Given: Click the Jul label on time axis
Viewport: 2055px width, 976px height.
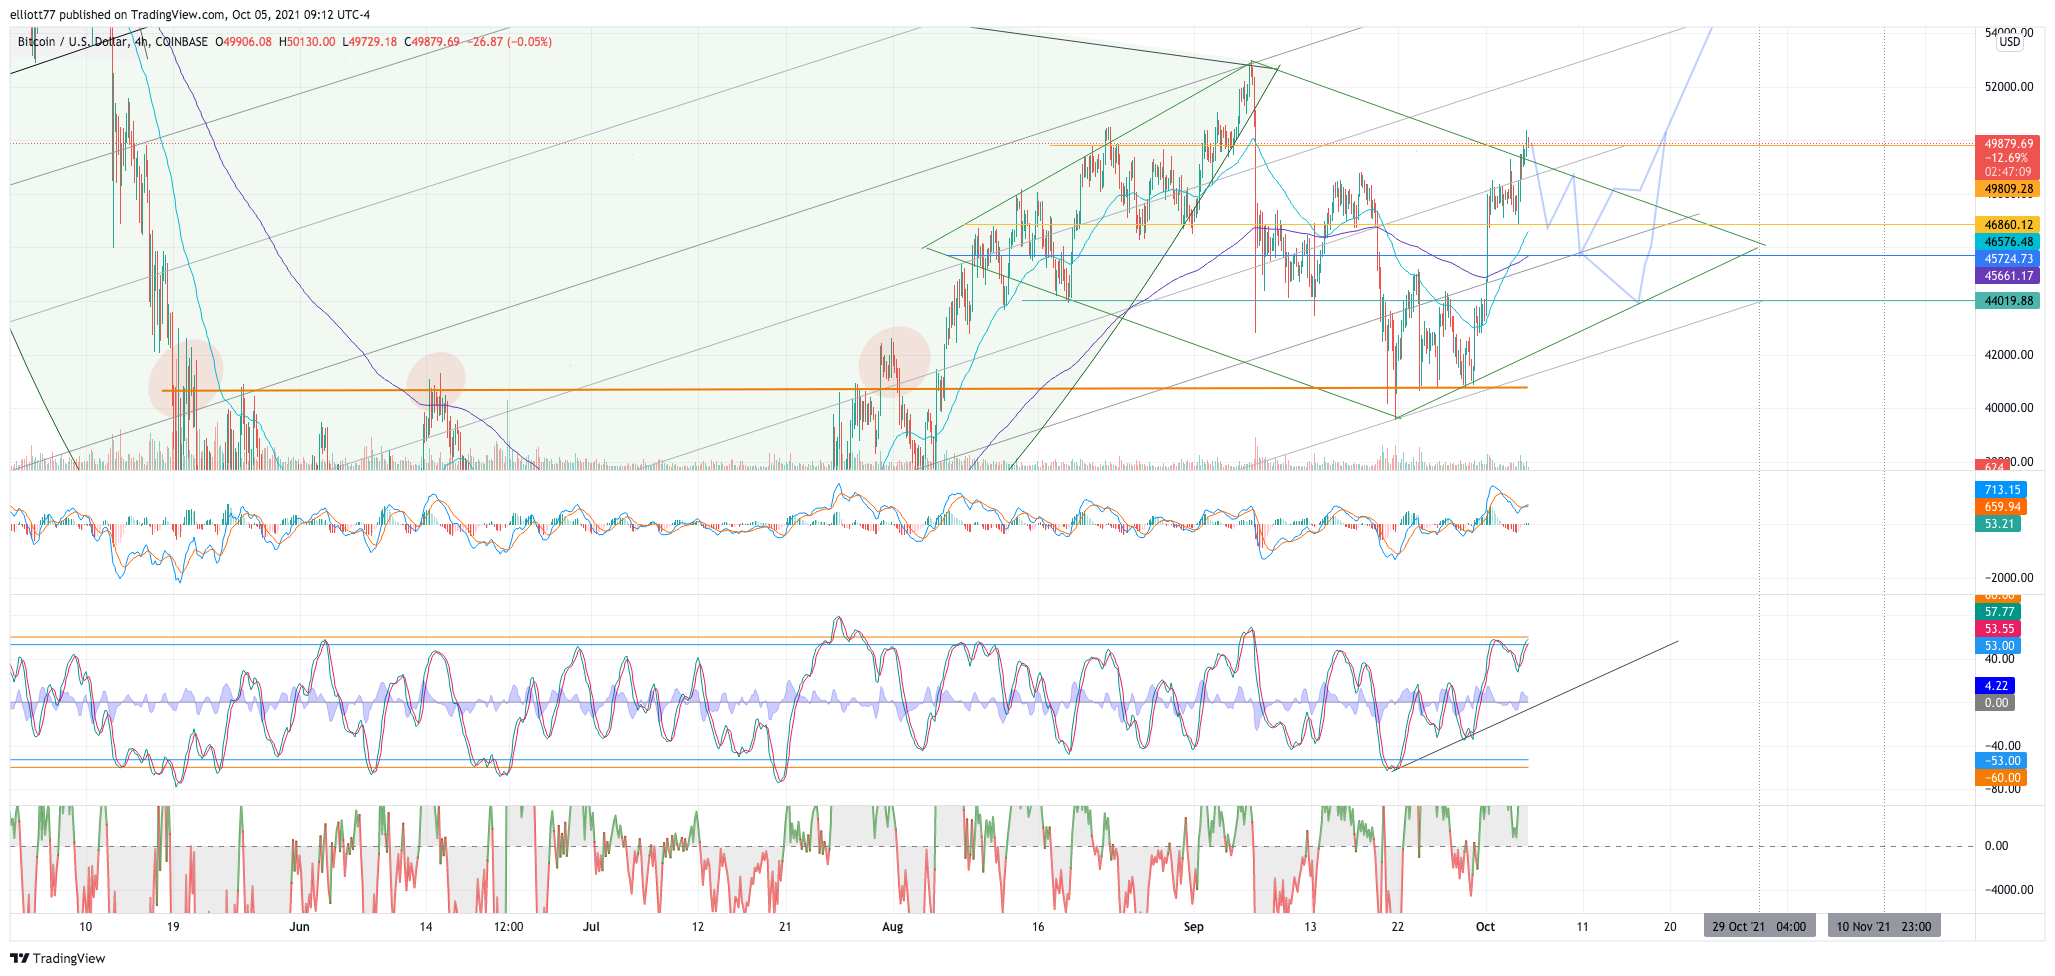Looking at the screenshot, I should click(591, 927).
